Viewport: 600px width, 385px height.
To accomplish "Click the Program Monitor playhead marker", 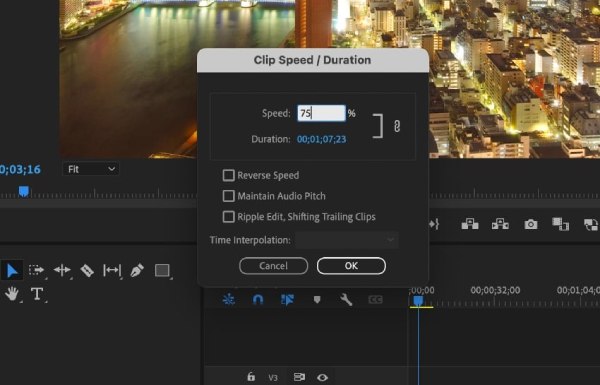I will click(x=24, y=191).
